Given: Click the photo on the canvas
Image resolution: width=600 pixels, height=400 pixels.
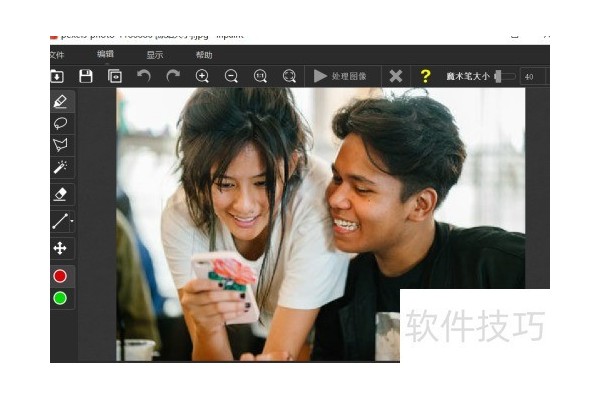Looking at the screenshot, I should pos(320,224).
